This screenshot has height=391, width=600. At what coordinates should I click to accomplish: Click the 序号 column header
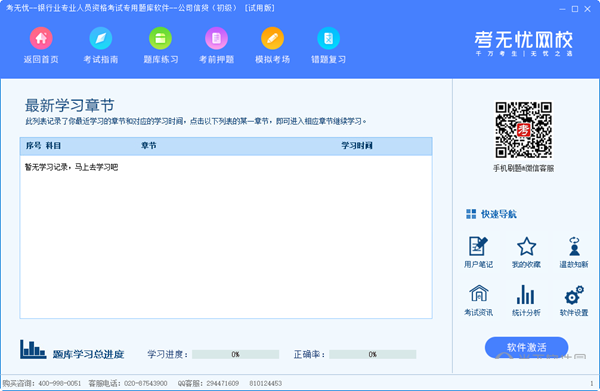point(33,146)
